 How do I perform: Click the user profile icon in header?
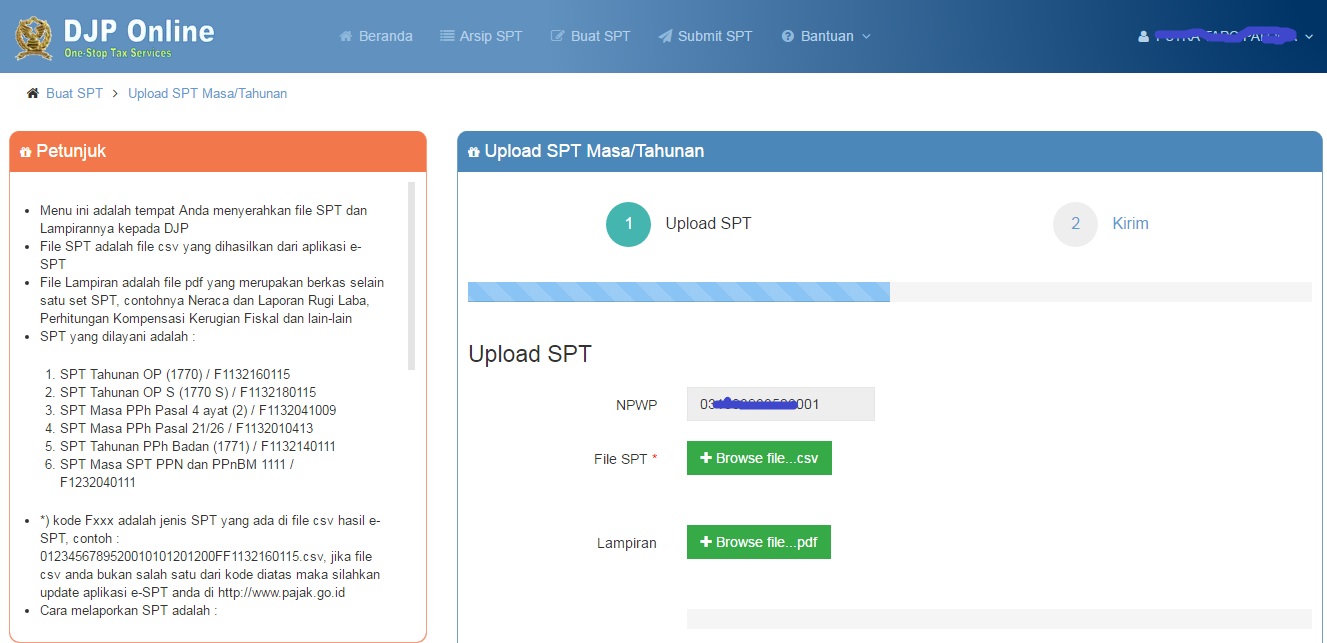(1144, 37)
